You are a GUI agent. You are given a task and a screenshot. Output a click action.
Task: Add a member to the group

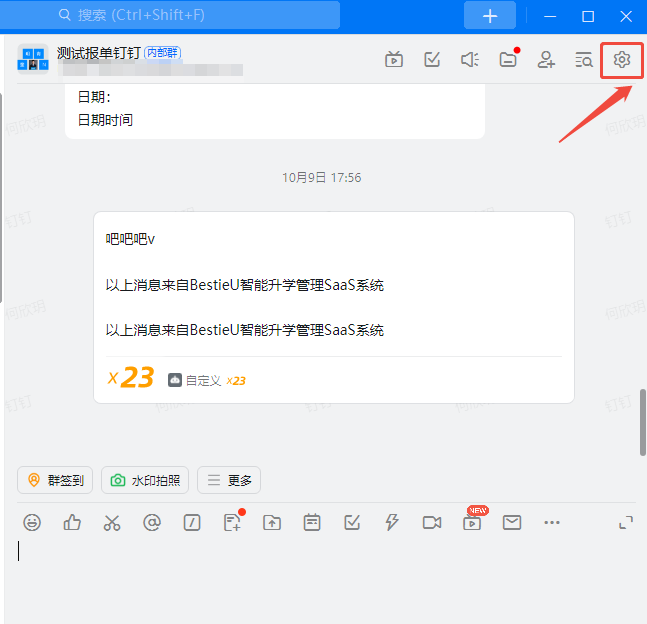pyautogui.click(x=545, y=59)
